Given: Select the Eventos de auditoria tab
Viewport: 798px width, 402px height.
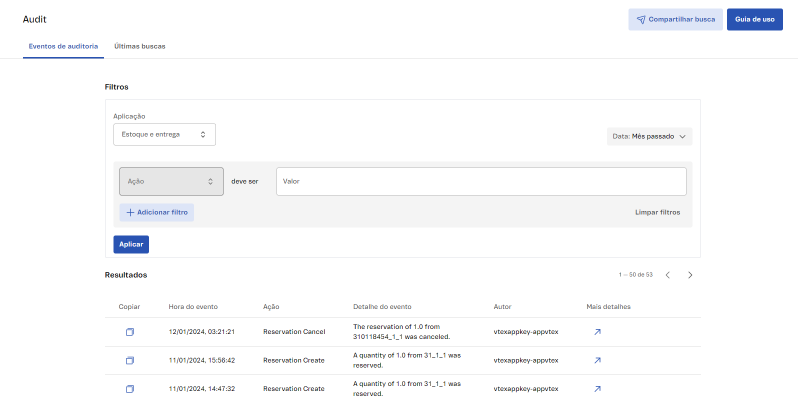Looking at the screenshot, I should pyautogui.click(x=63, y=47).
